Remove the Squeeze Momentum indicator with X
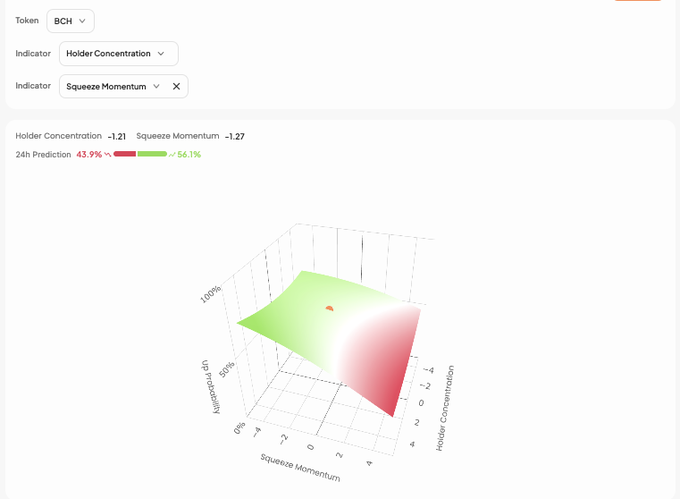This screenshot has width=680, height=499. (x=176, y=87)
